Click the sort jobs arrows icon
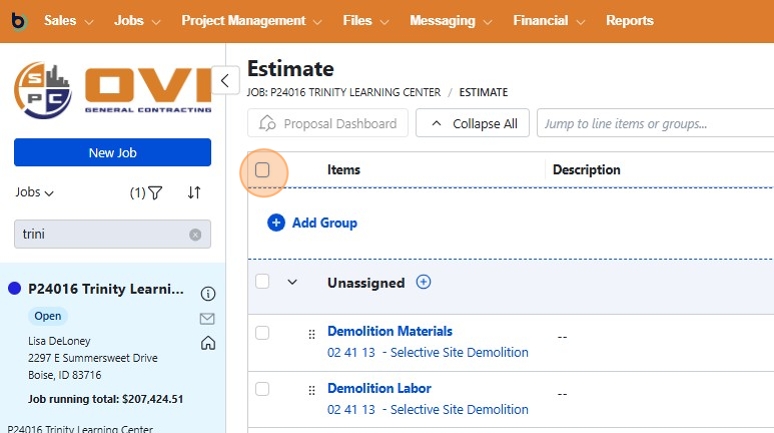 tap(194, 193)
